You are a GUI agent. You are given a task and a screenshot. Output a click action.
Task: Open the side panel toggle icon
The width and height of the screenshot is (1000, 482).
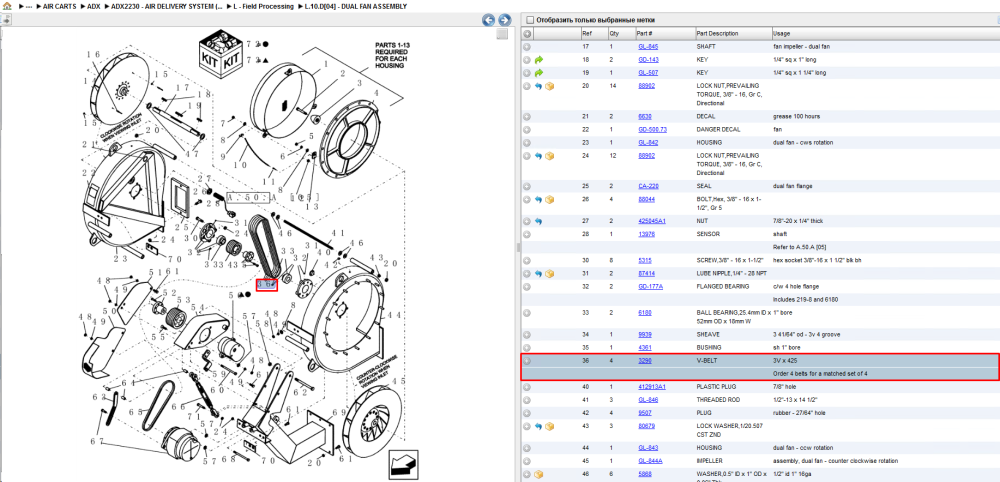(6, 20)
